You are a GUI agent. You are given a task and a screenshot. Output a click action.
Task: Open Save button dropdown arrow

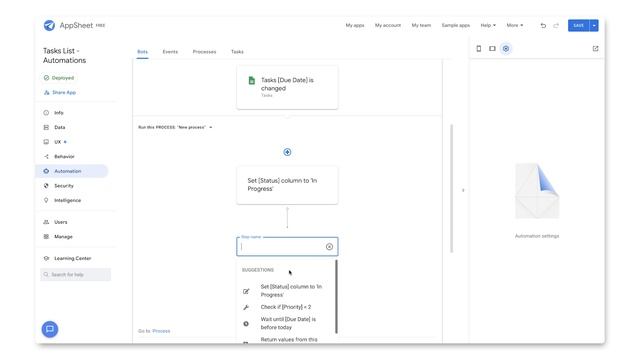(x=594, y=26)
